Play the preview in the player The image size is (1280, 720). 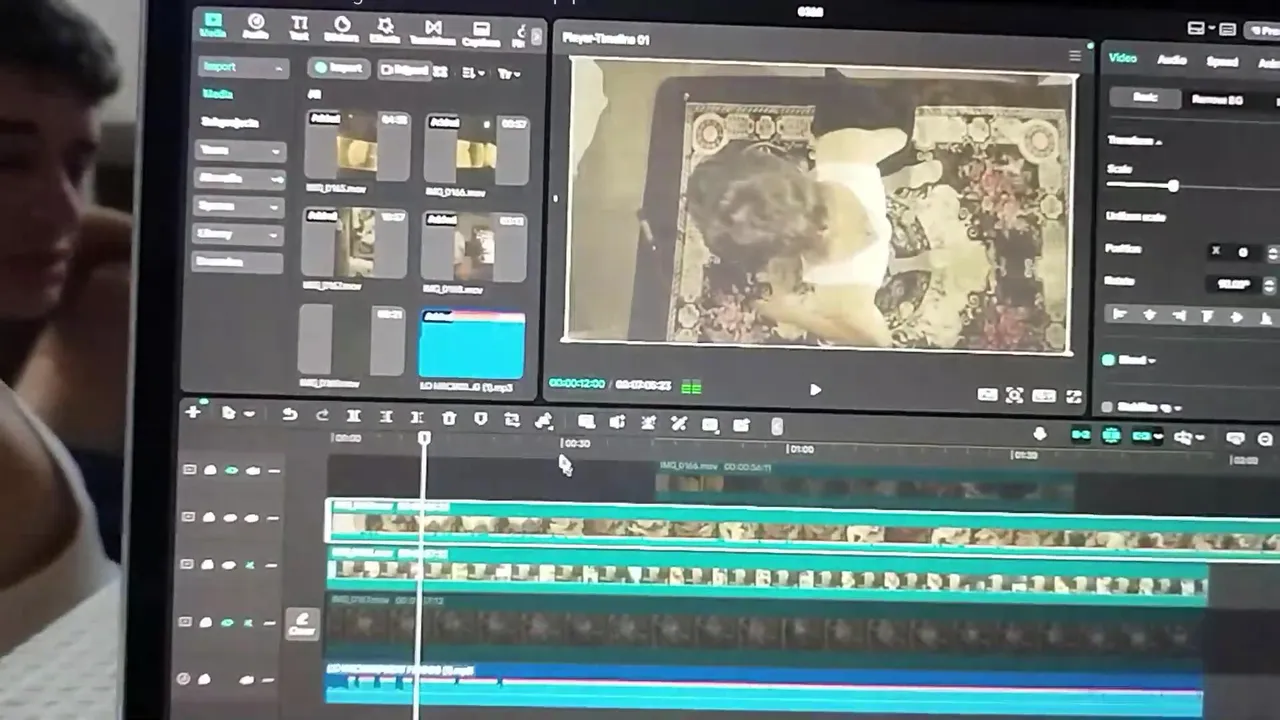coord(815,390)
